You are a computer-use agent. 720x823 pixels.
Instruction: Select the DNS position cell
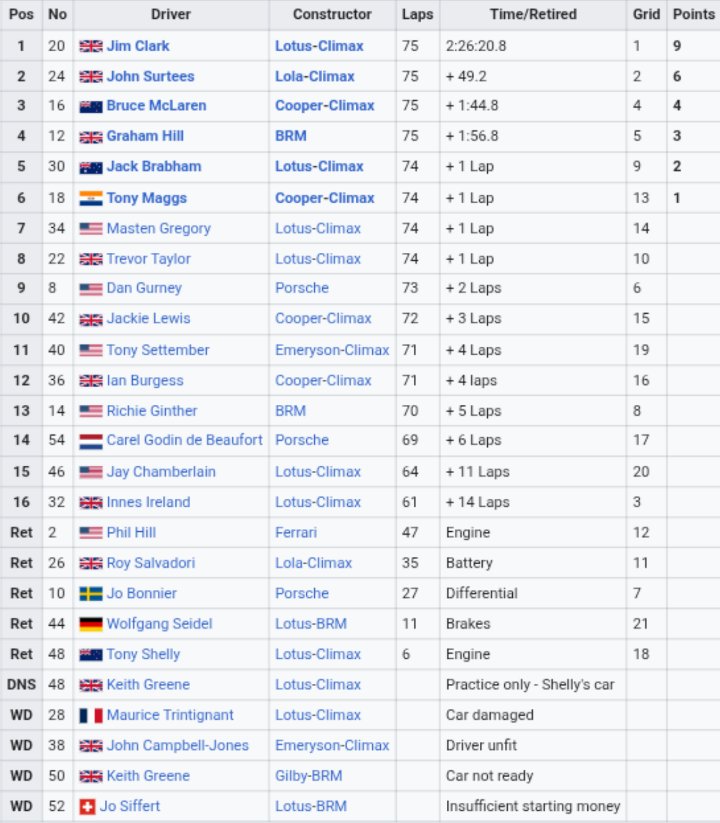(22, 685)
